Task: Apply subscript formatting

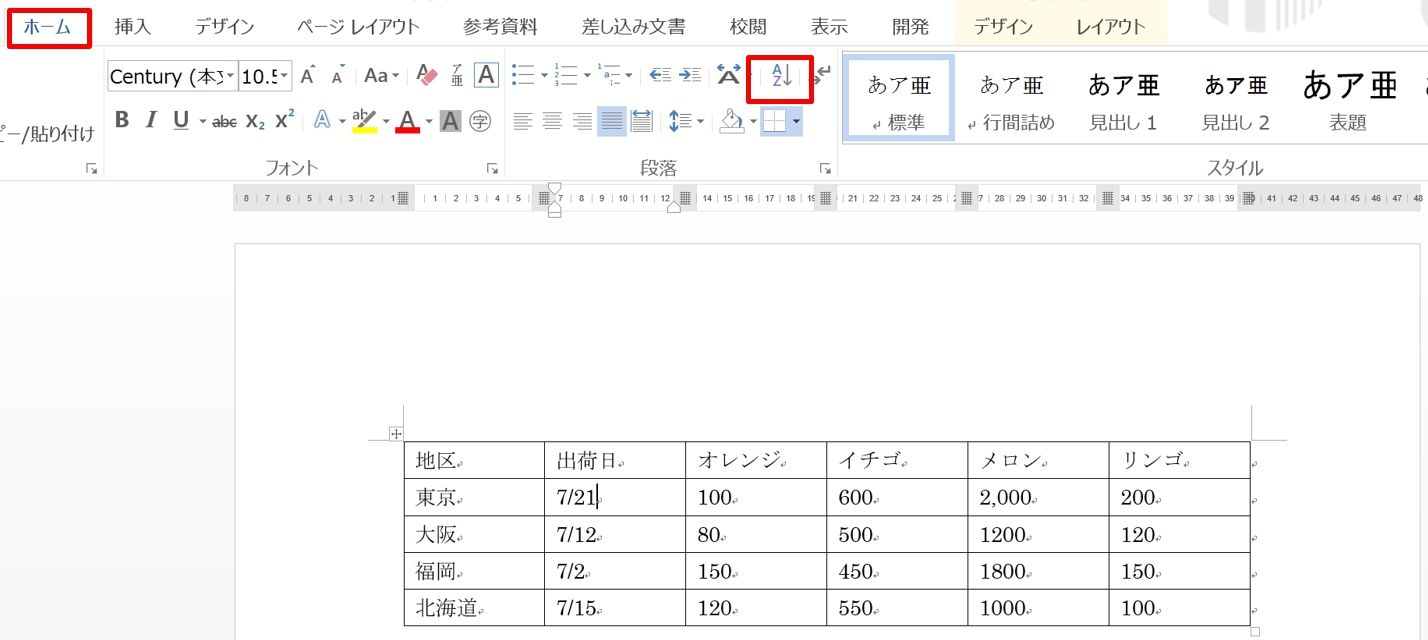Action: click(x=255, y=121)
